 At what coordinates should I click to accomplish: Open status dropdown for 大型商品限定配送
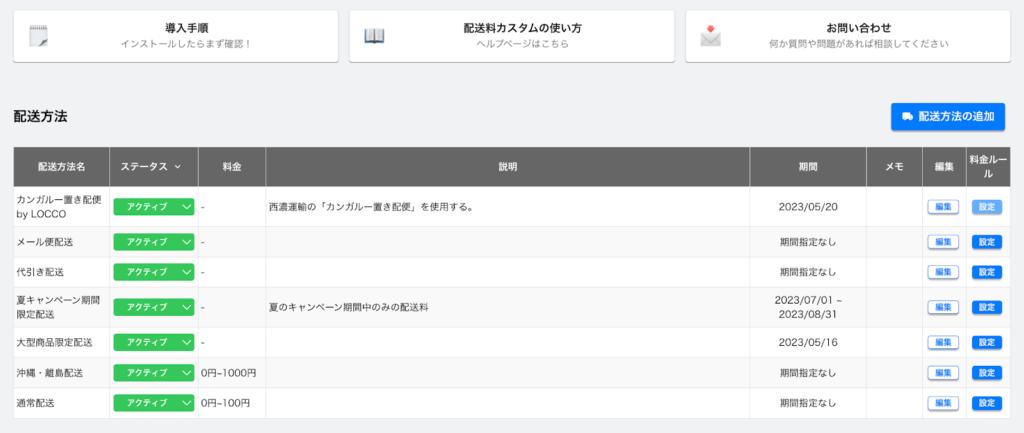pyautogui.click(x=153, y=342)
